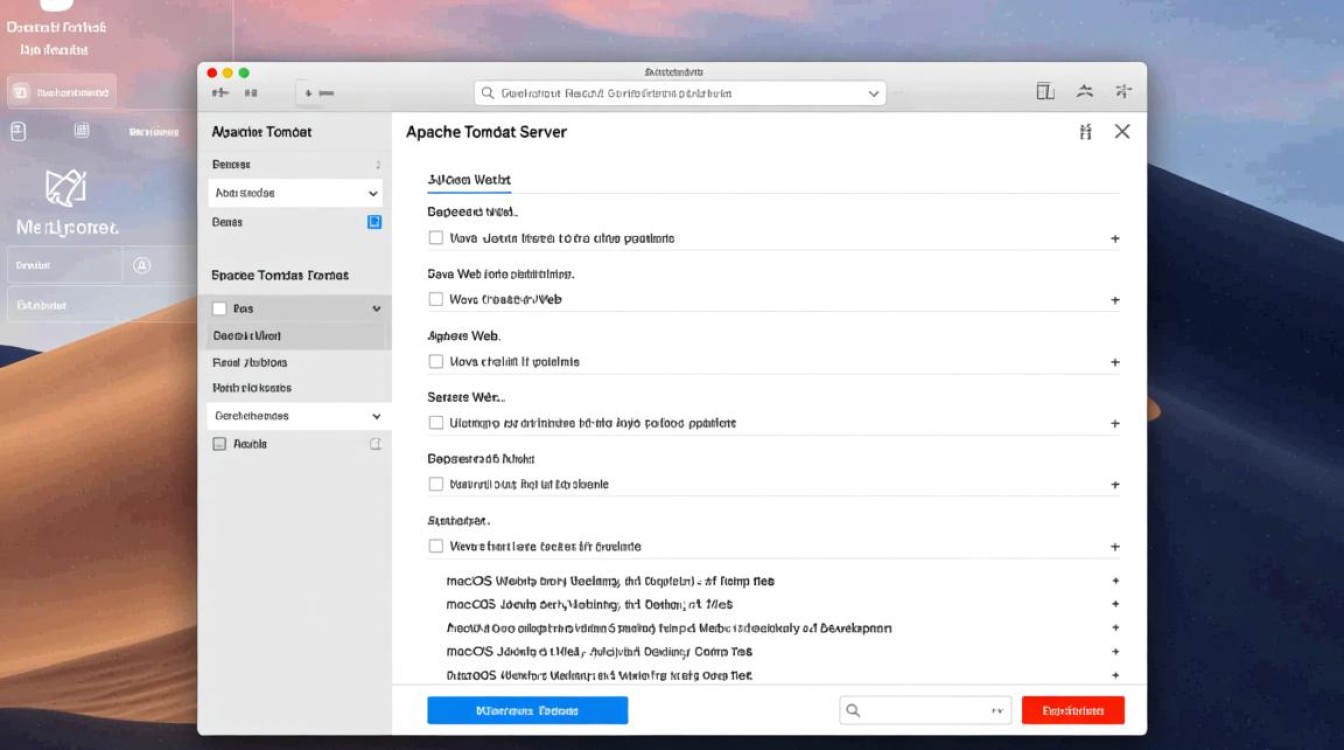Screen dimensions: 1344x750
Task: Check the first checkbox below the underlined tab
Action: (x=436, y=238)
